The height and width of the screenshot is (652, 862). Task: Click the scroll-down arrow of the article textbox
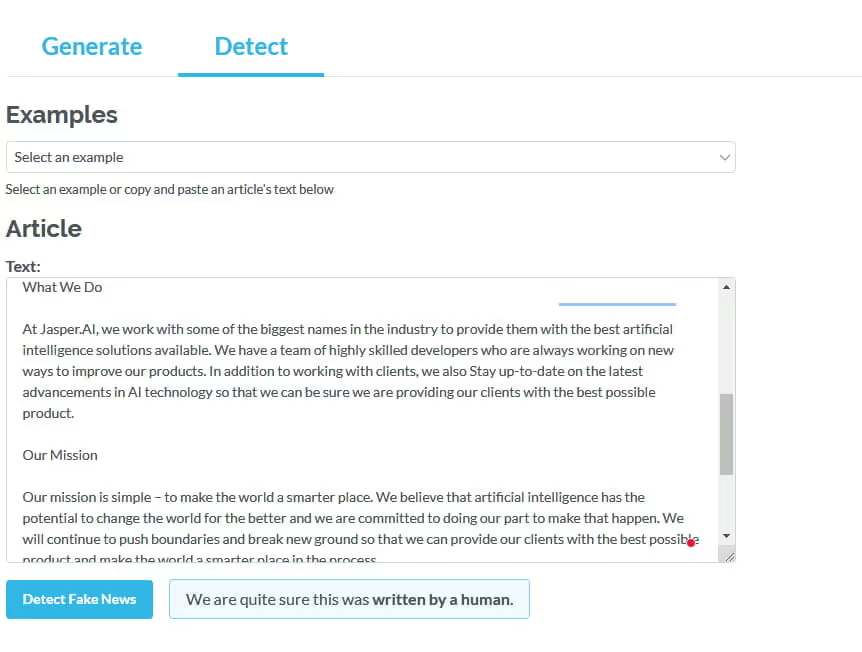(x=727, y=537)
